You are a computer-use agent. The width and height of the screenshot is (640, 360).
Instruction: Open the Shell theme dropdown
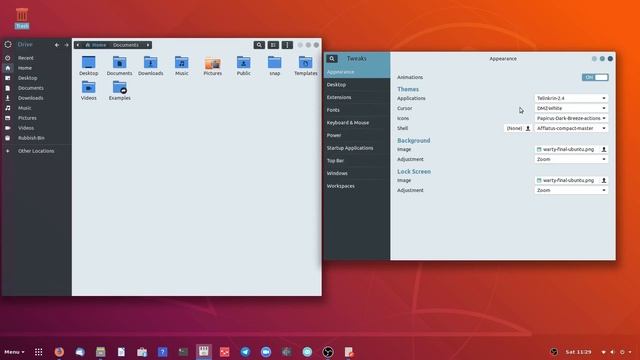(571, 128)
